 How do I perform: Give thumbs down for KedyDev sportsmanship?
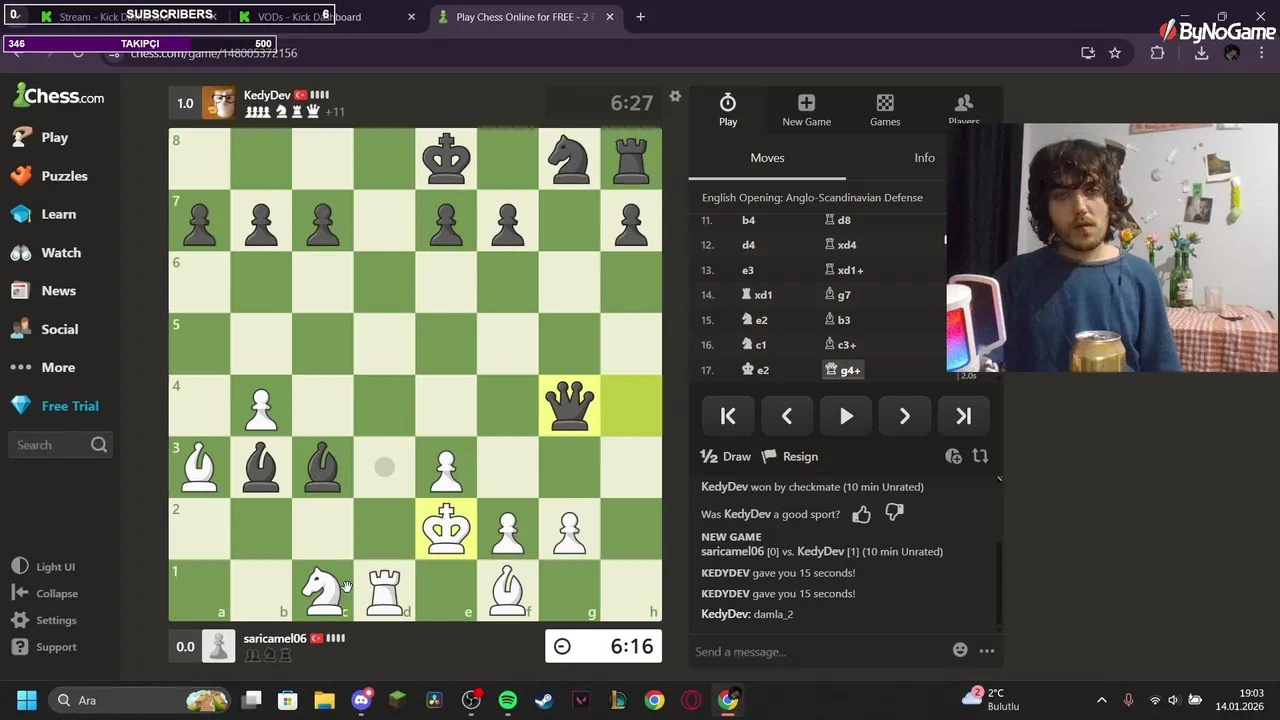pyautogui.click(x=894, y=513)
